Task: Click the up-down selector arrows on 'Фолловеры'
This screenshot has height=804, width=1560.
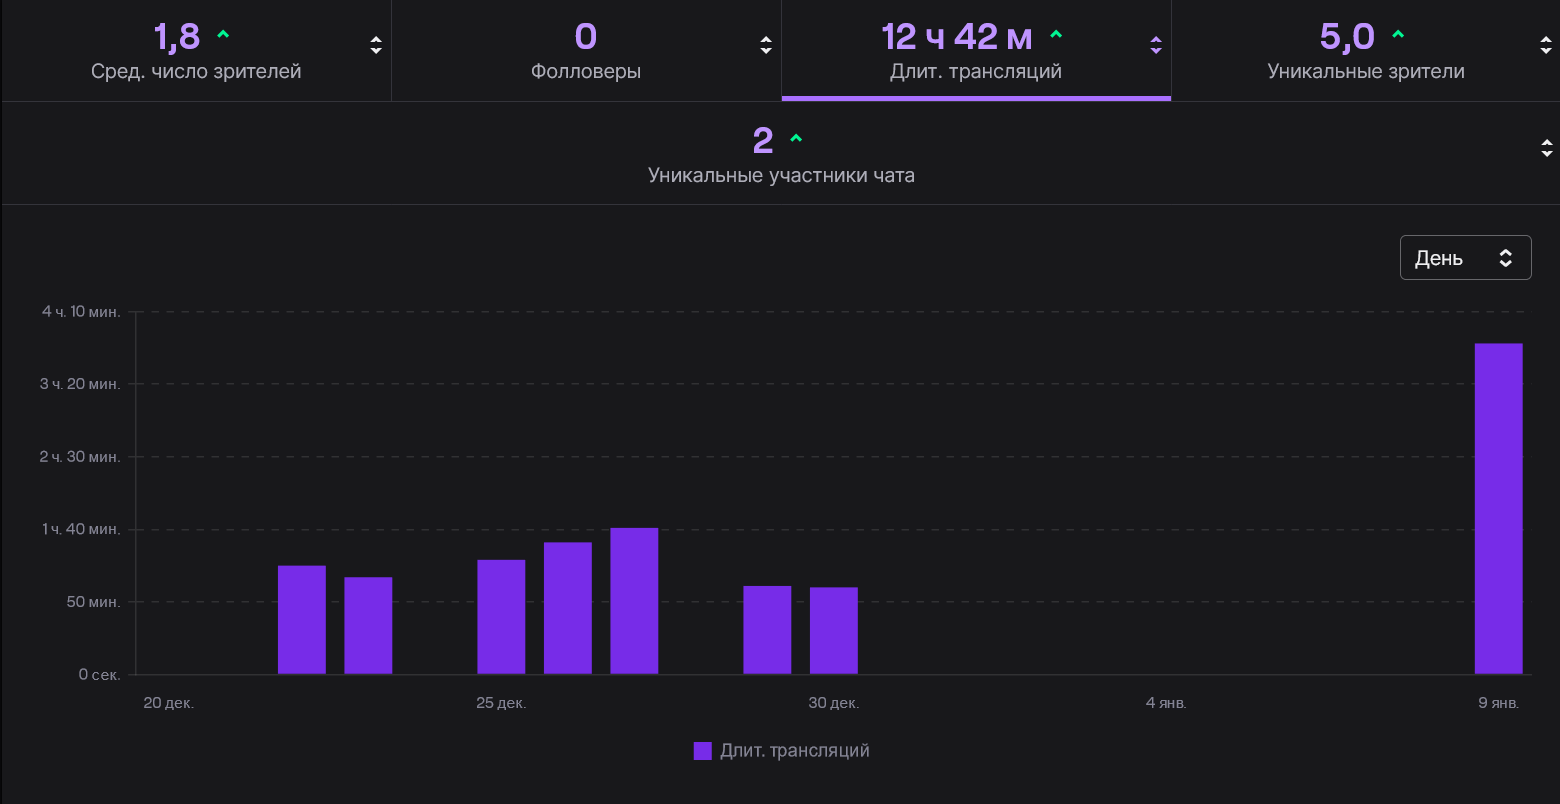Action: coord(766,45)
